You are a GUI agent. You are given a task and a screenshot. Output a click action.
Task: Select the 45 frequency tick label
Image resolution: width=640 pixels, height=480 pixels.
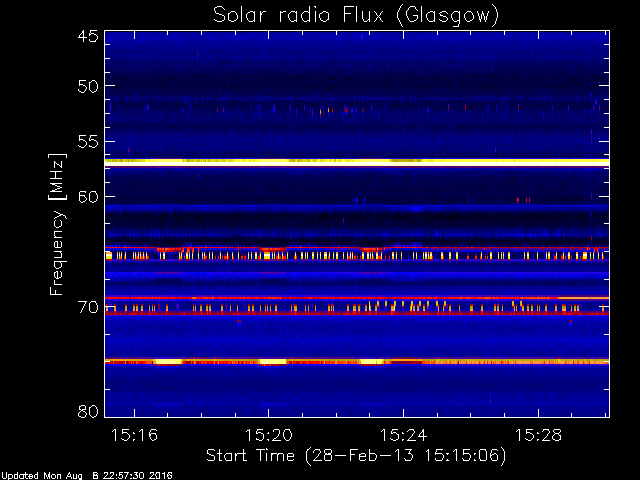click(x=88, y=36)
